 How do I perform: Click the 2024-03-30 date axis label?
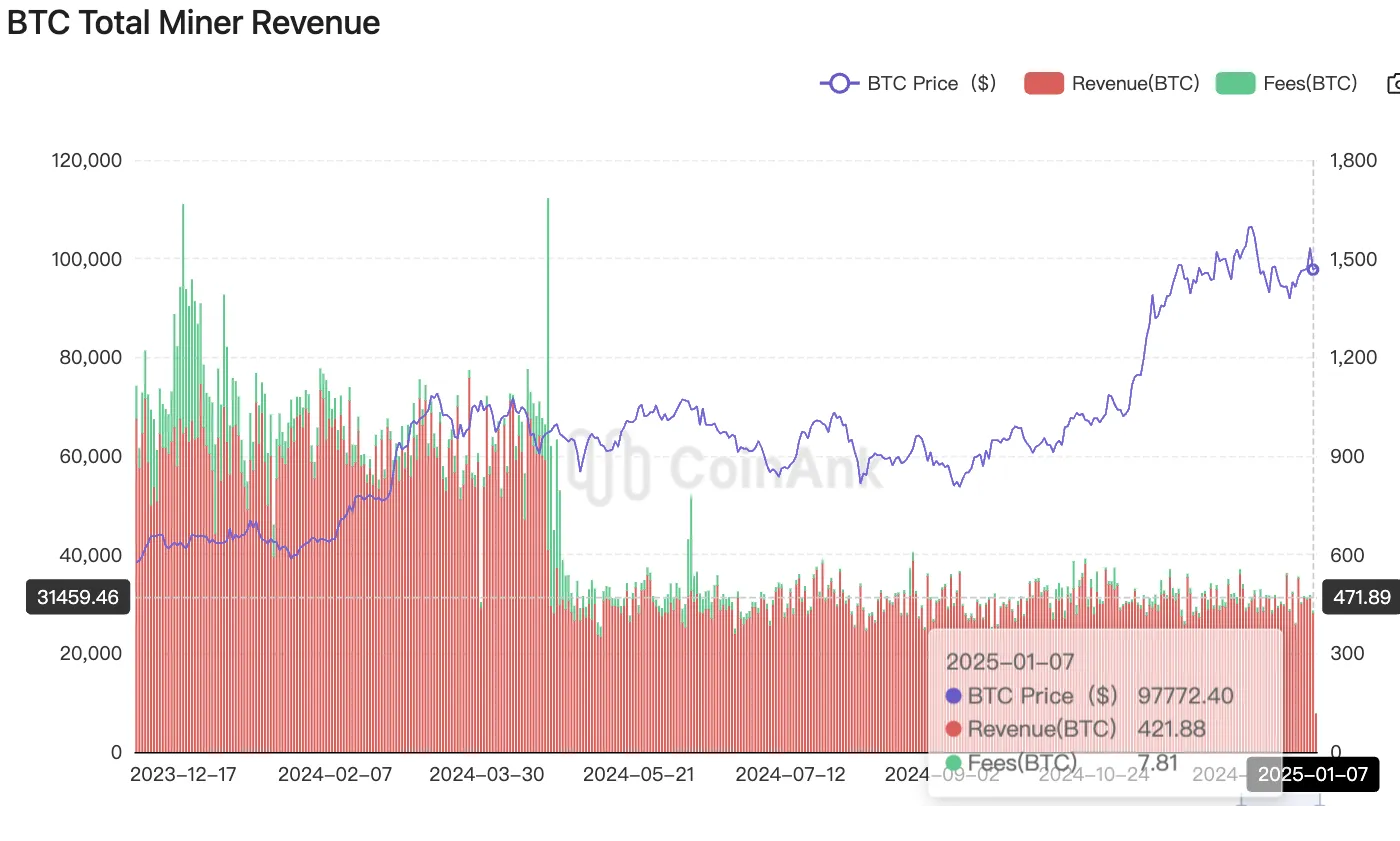[486, 775]
